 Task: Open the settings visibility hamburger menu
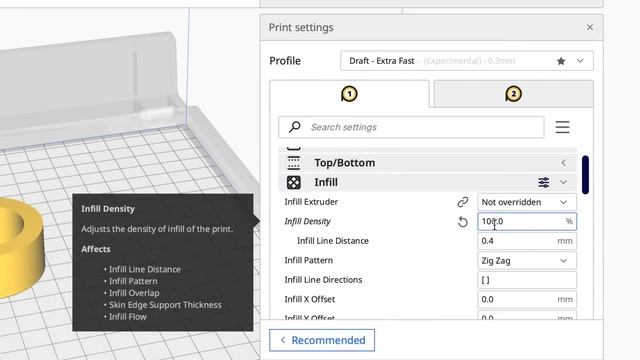coord(562,127)
